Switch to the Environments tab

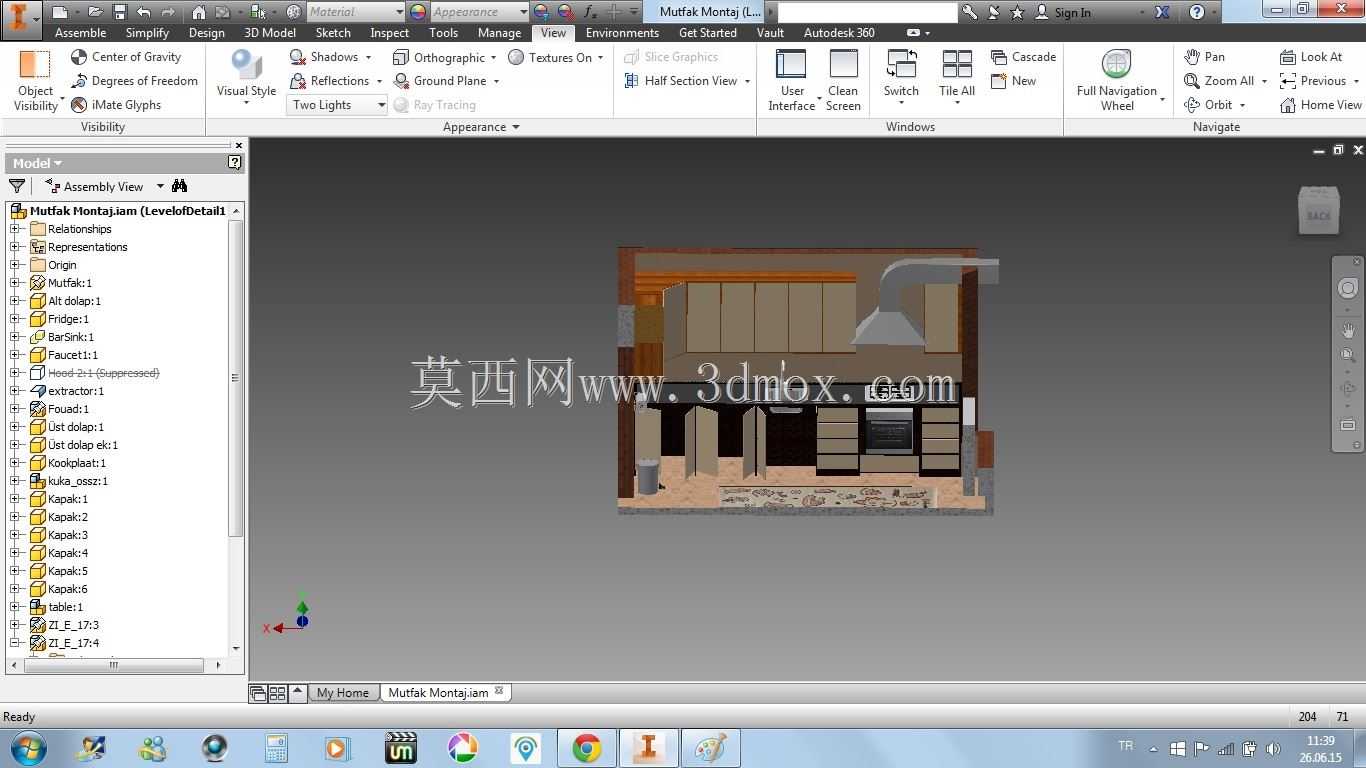click(622, 33)
